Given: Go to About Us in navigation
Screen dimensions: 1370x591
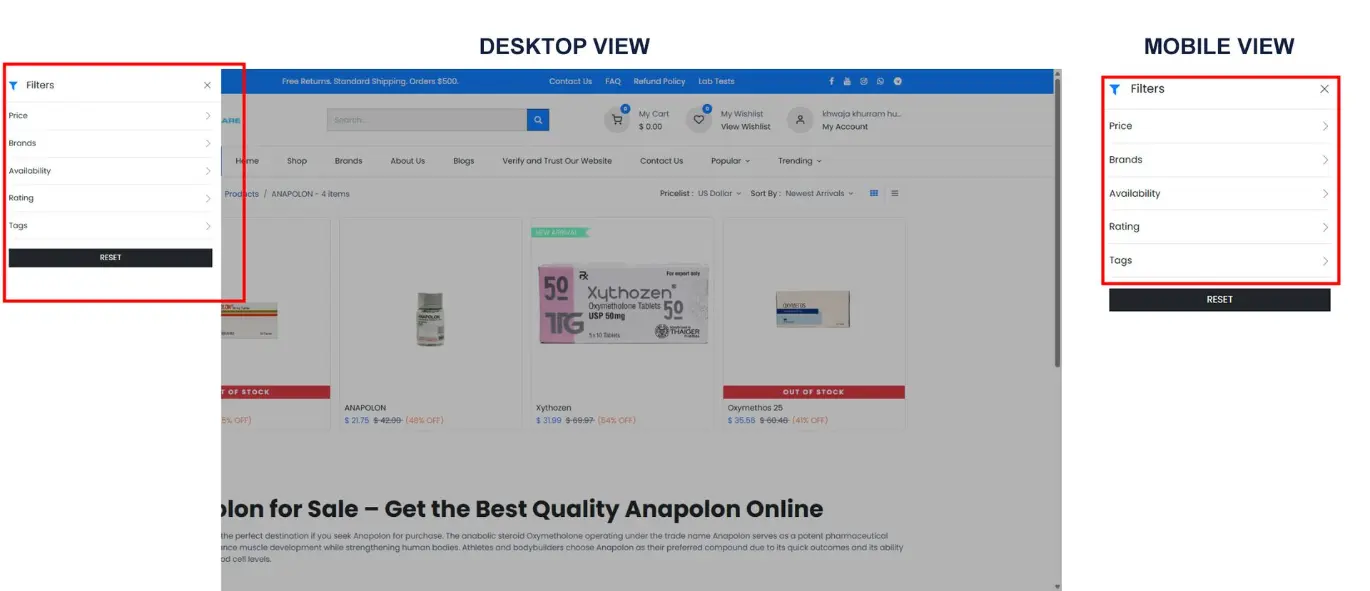Looking at the screenshot, I should (407, 161).
